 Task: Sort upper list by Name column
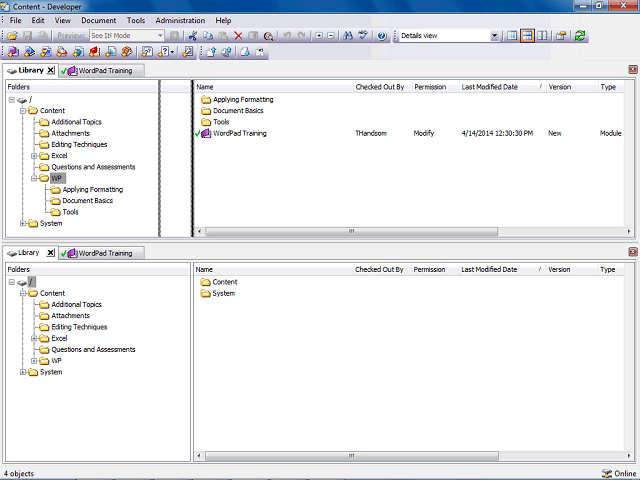point(273,87)
